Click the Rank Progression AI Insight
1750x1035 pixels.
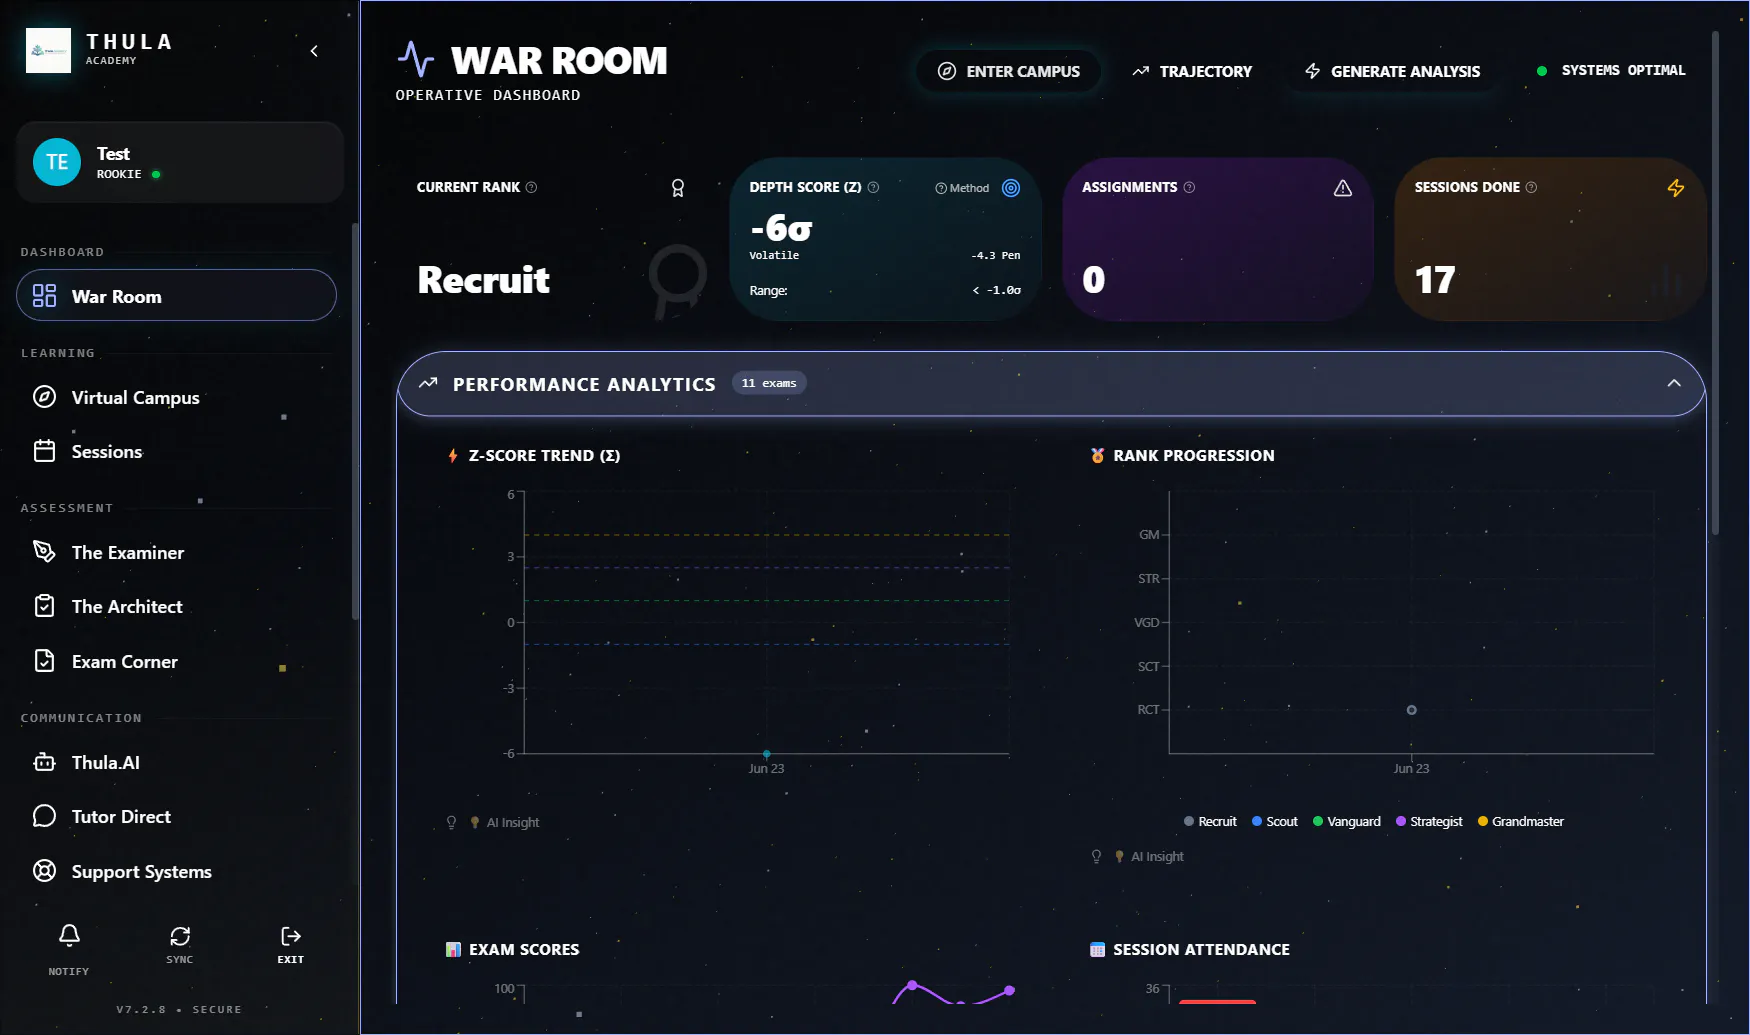[x=1138, y=856]
